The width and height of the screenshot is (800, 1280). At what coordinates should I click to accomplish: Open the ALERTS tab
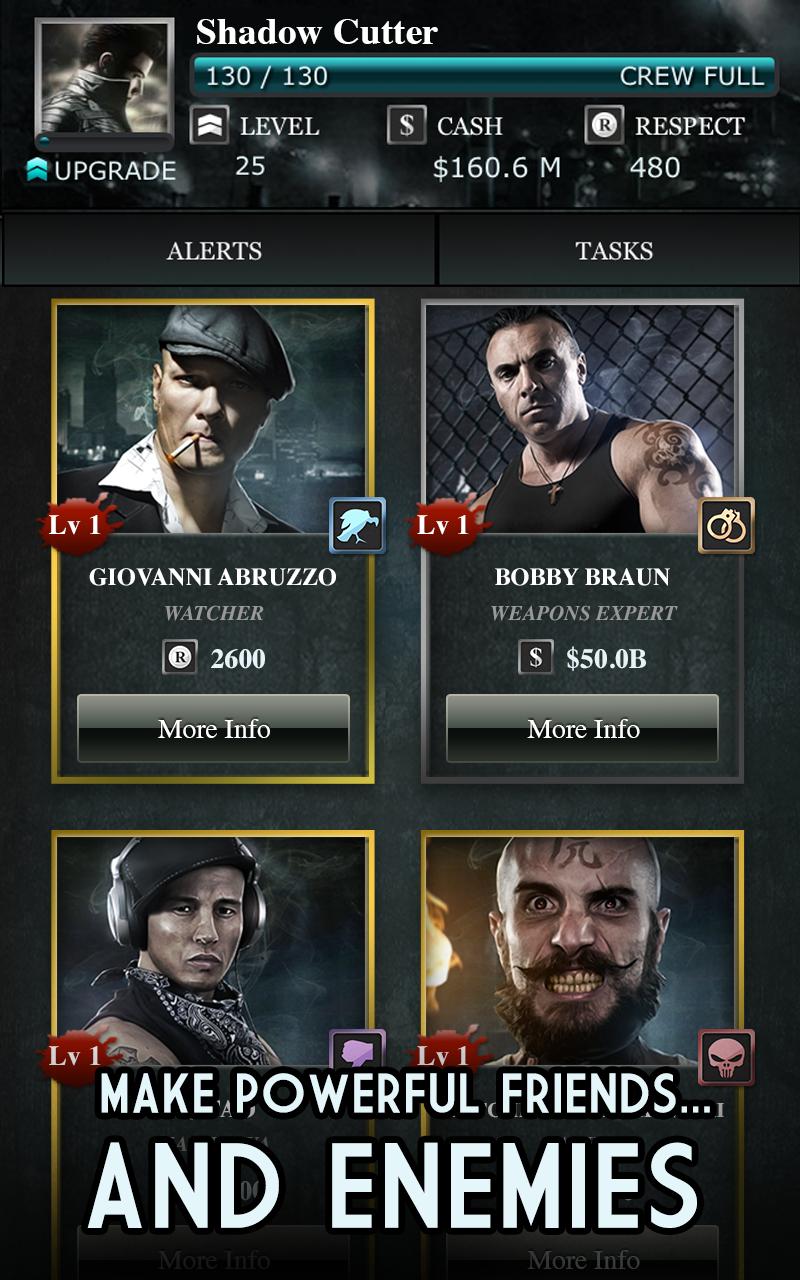(215, 250)
